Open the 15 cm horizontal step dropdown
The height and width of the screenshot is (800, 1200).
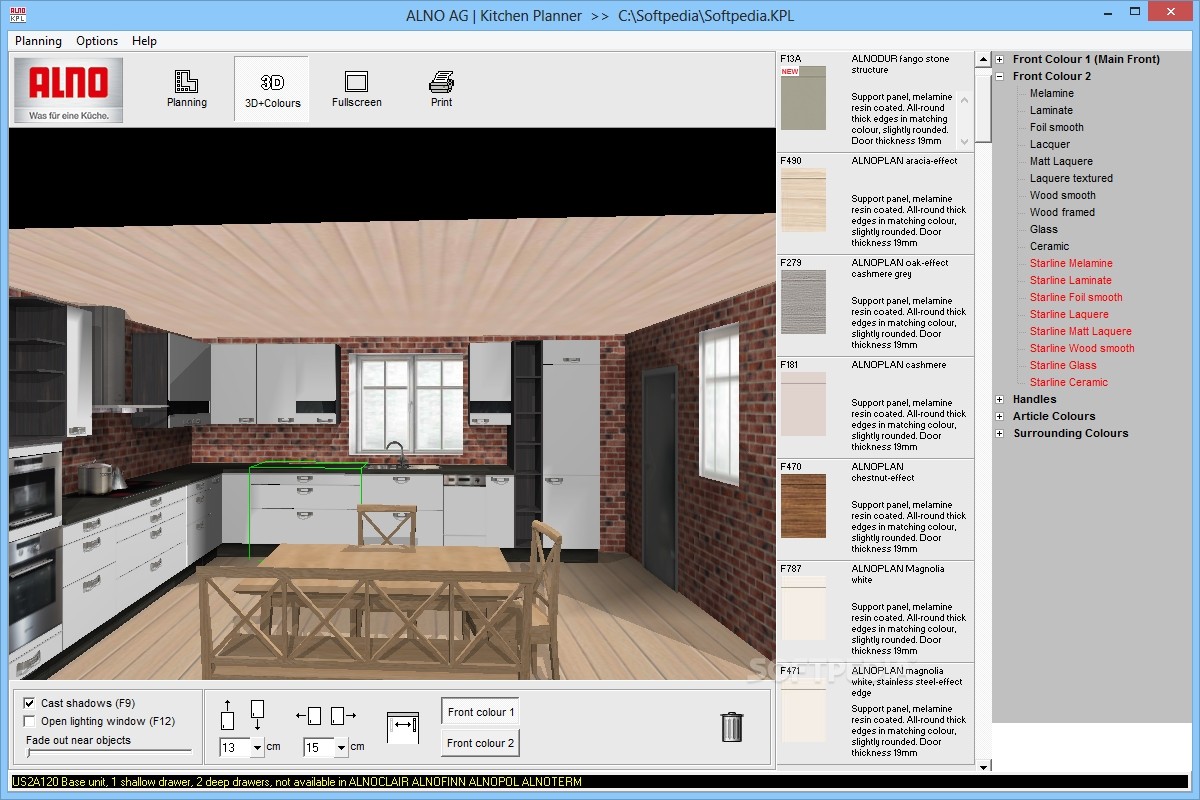coord(342,747)
